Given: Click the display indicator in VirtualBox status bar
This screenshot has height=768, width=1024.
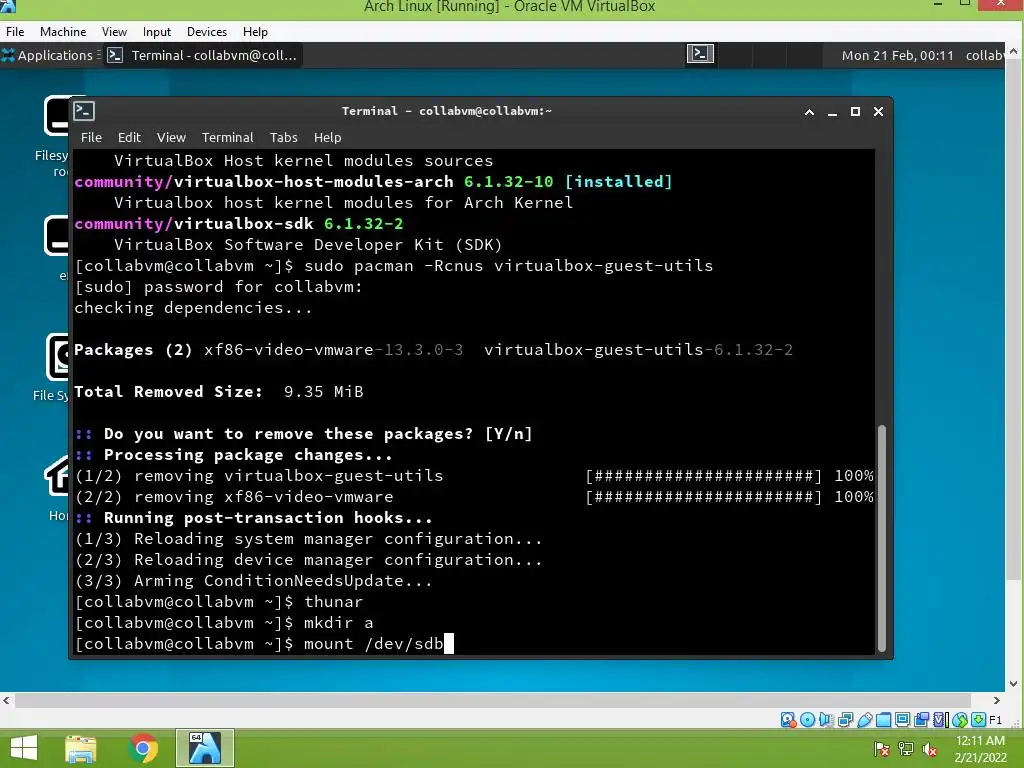Looking at the screenshot, I should coord(903,720).
